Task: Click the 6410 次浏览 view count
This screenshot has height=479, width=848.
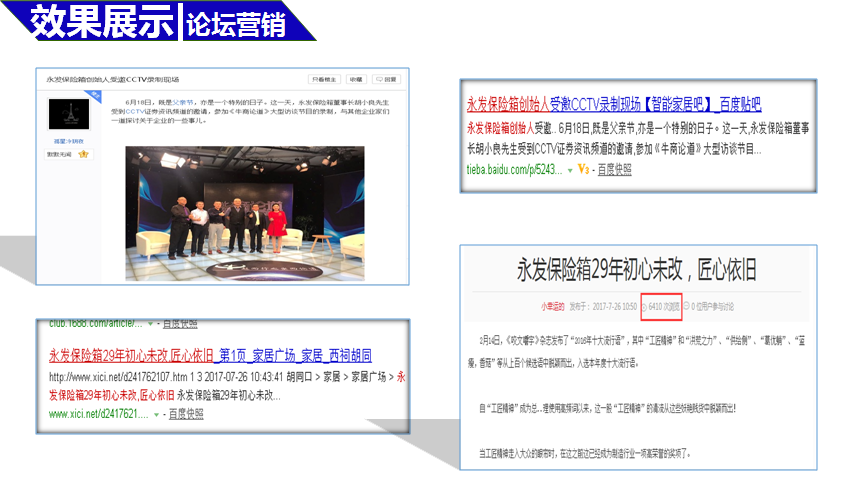Action: tap(664, 307)
